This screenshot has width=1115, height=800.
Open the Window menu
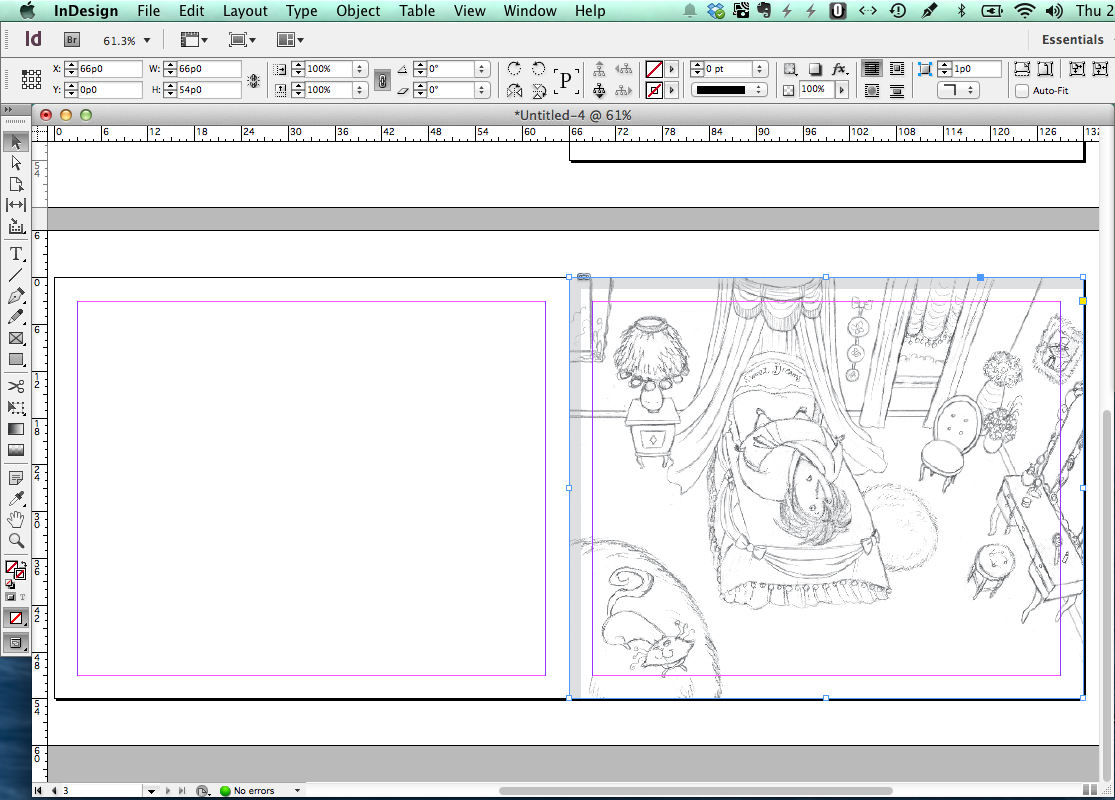530,11
